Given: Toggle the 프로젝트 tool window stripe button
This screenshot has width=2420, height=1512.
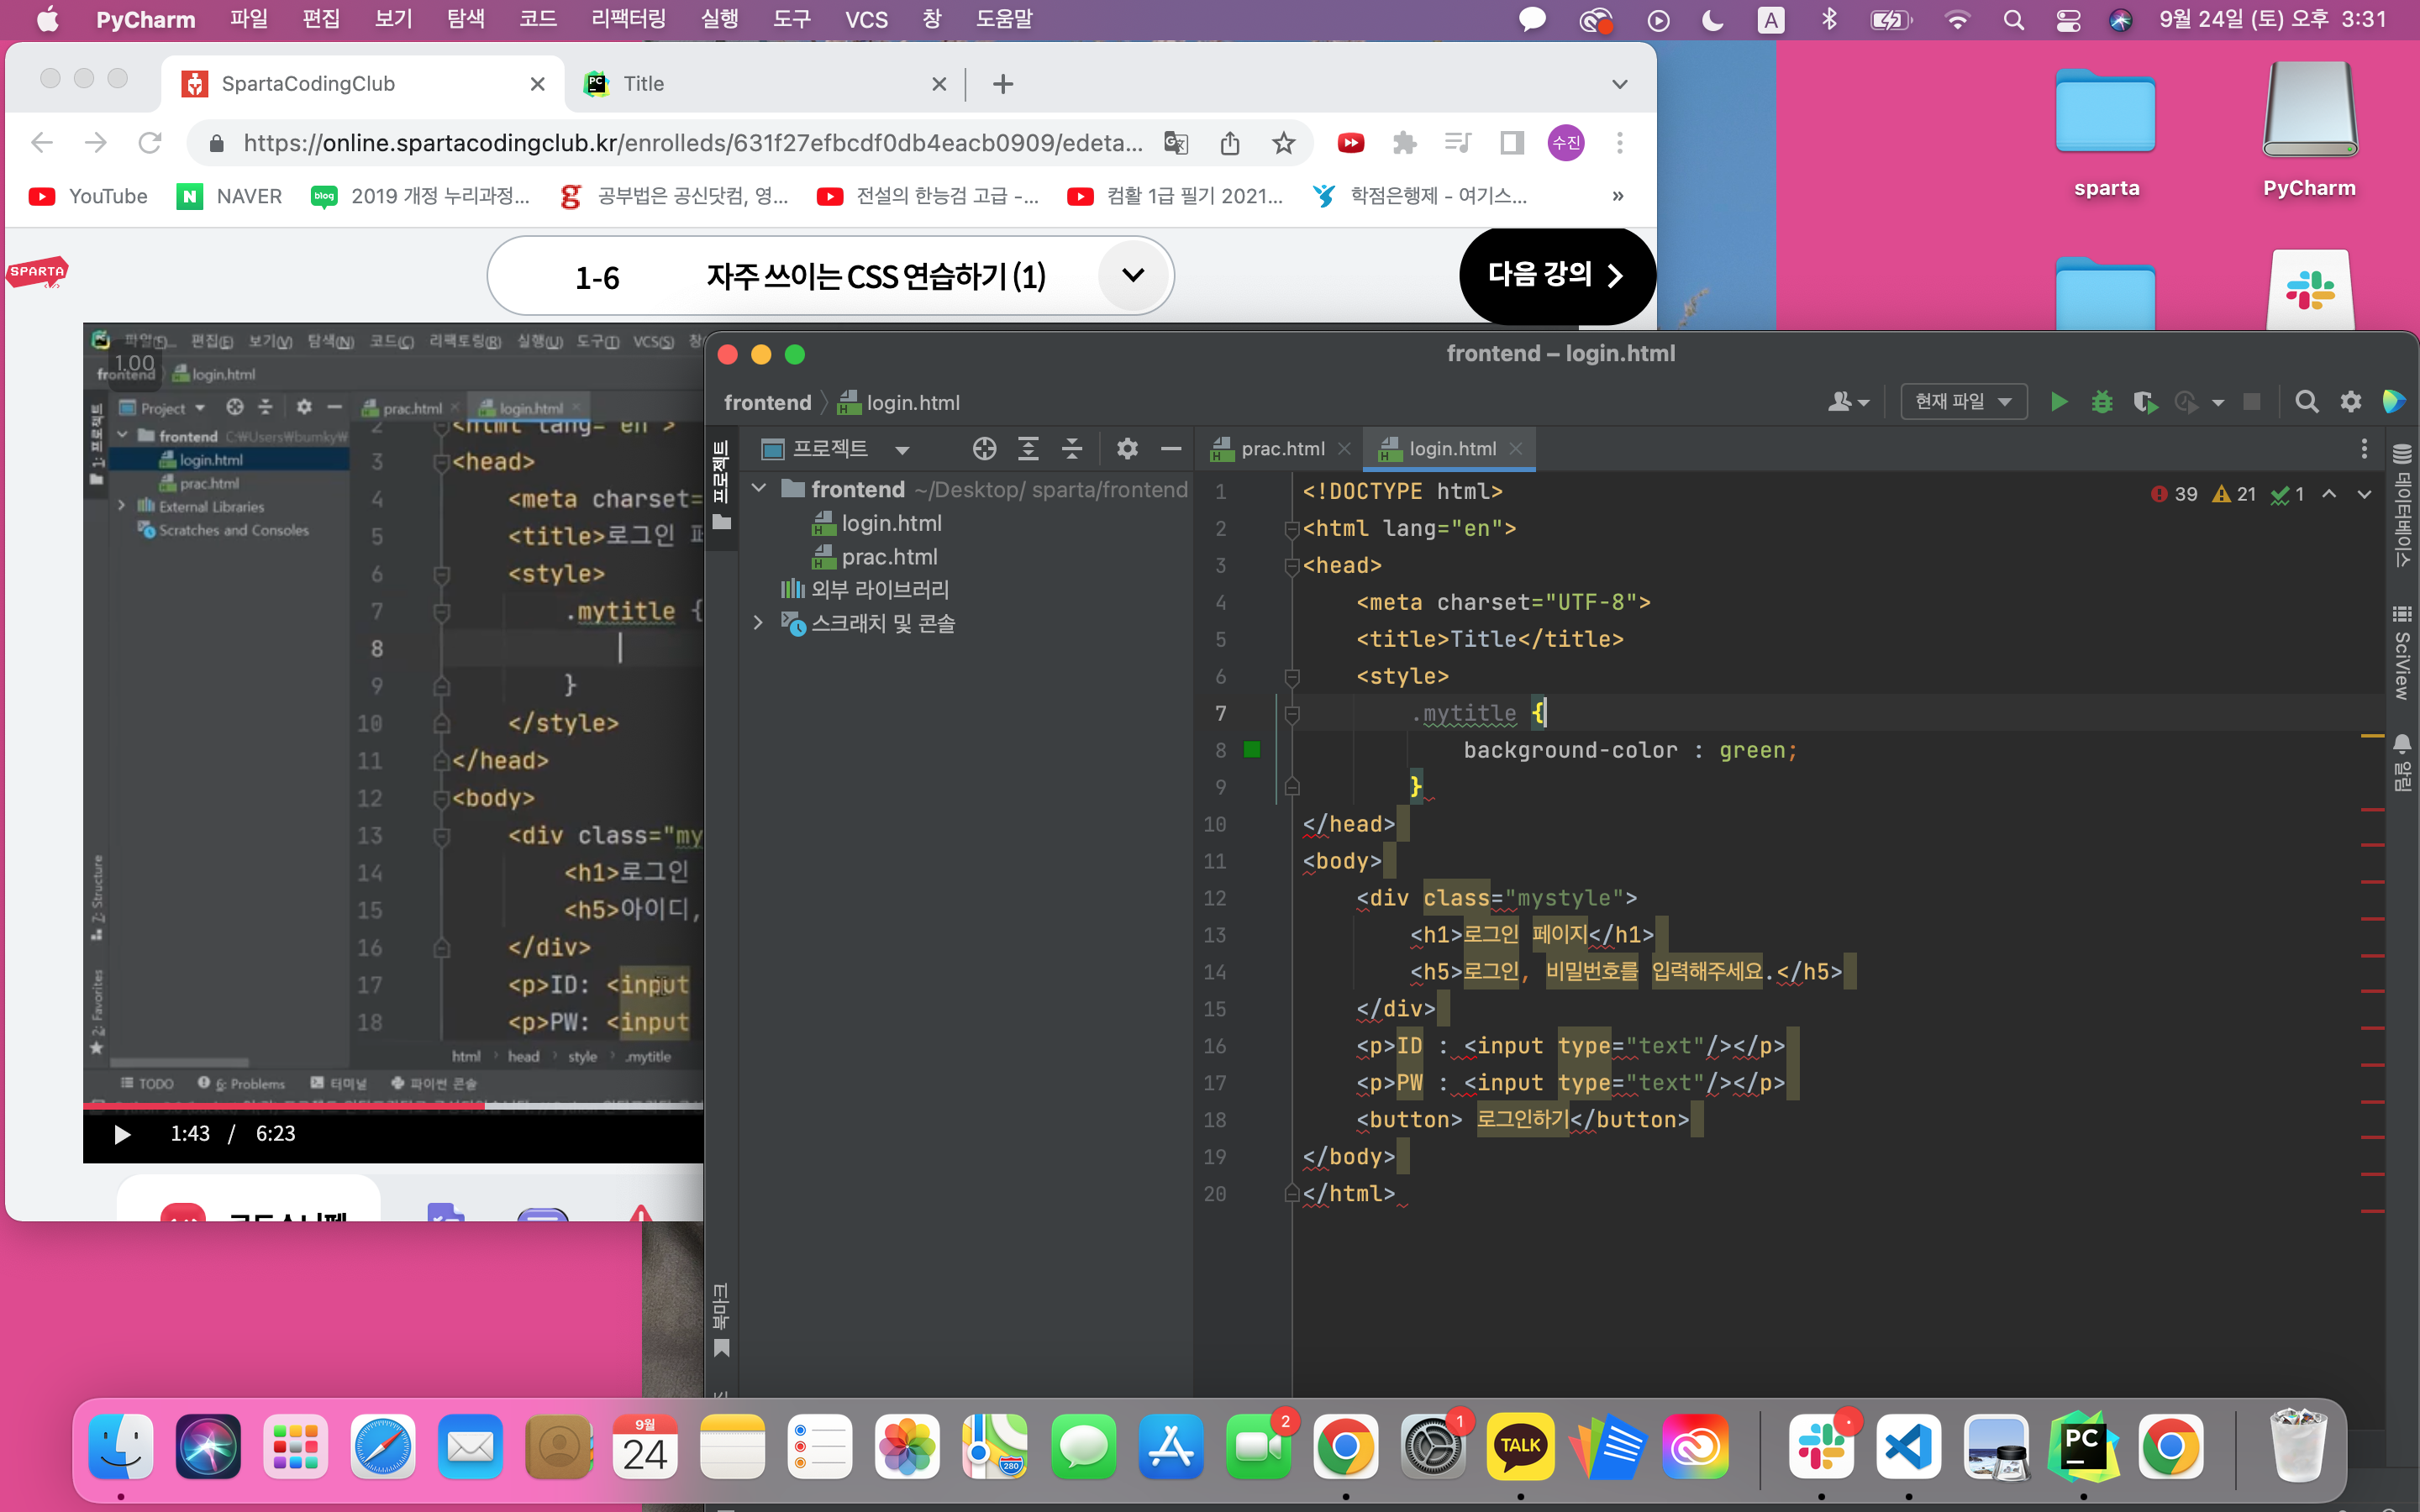Looking at the screenshot, I should tap(721, 487).
